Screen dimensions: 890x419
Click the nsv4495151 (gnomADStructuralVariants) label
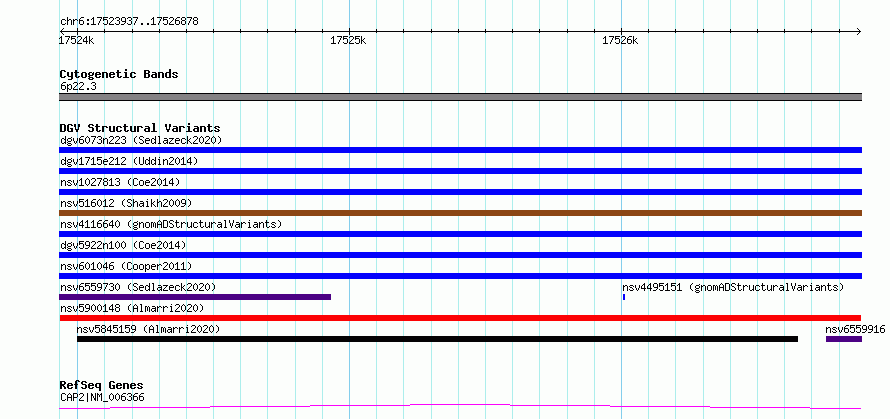(x=733, y=287)
